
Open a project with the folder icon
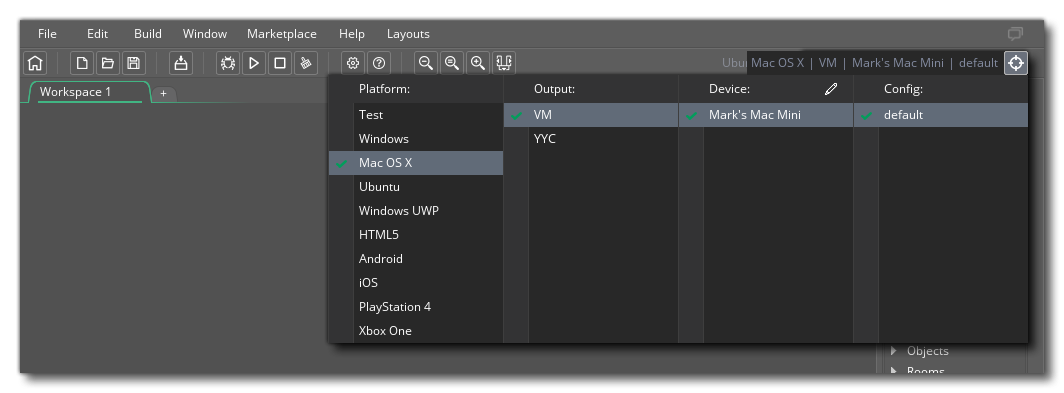(x=108, y=63)
